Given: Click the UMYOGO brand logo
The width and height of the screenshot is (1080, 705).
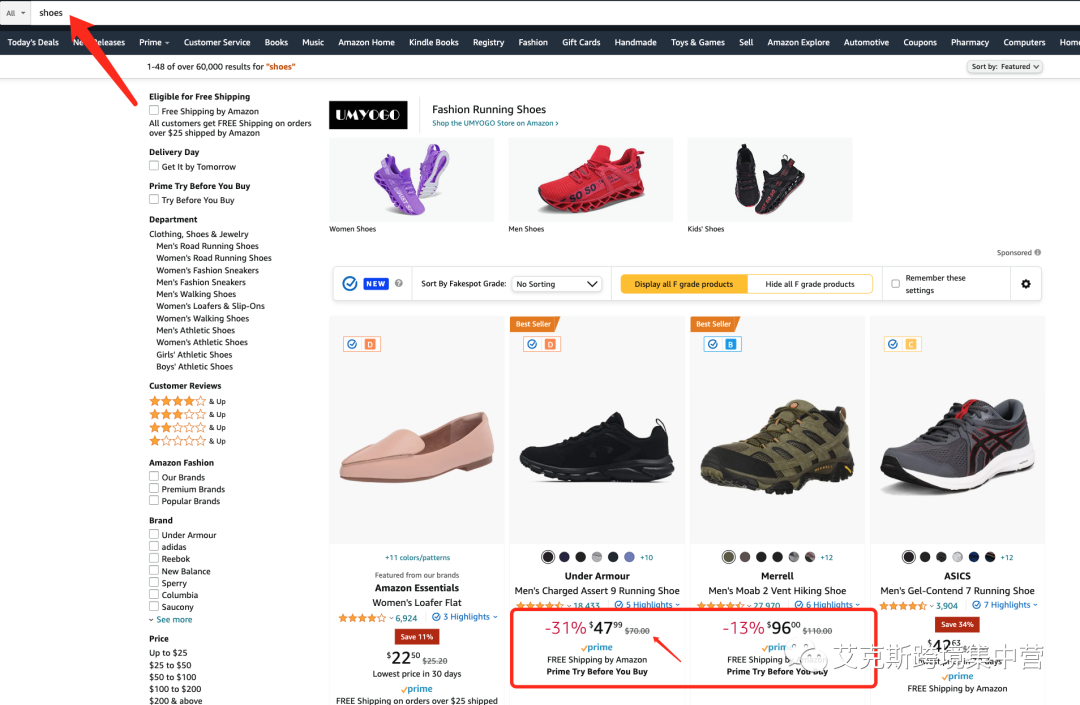Looking at the screenshot, I should pyautogui.click(x=368, y=115).
